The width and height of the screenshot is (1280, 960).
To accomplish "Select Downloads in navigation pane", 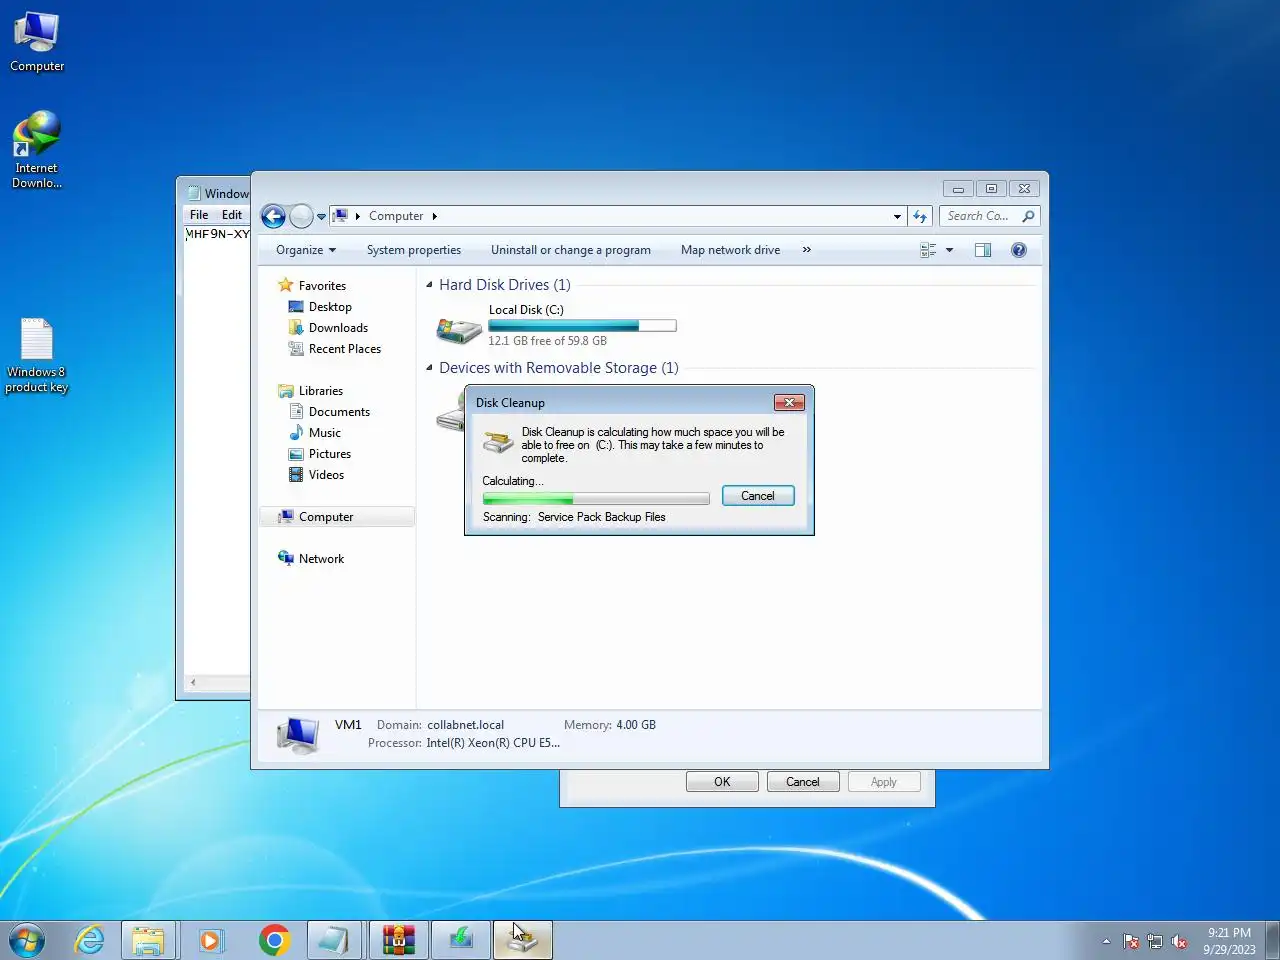I will pos(338,328).
